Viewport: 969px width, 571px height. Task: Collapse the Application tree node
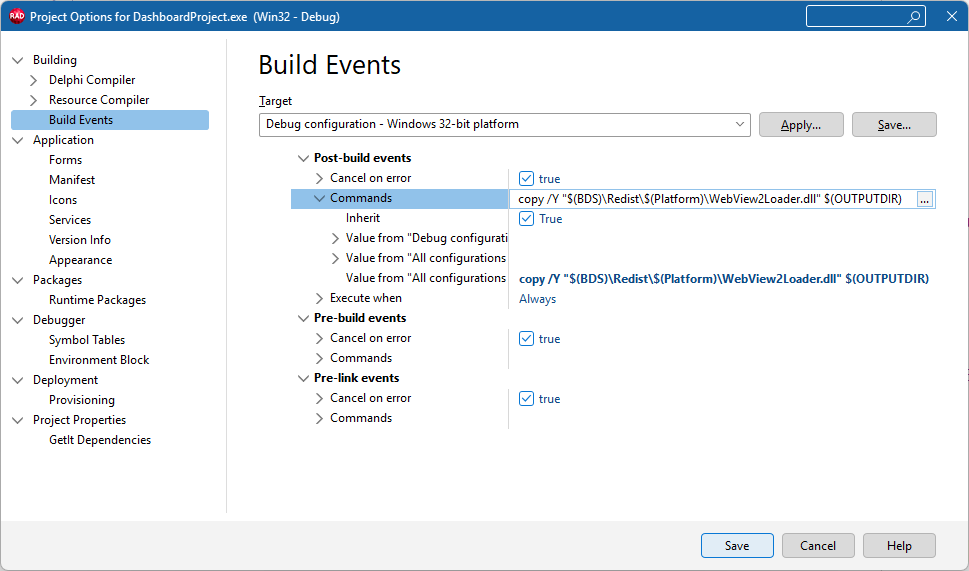18,140
